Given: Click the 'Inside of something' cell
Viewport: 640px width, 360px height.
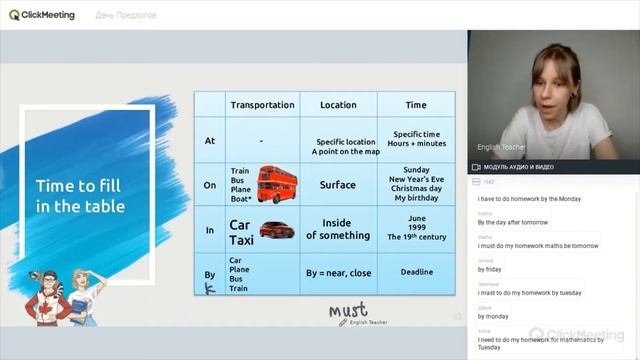Looking at the screenshot, I should tap(338, 229).
